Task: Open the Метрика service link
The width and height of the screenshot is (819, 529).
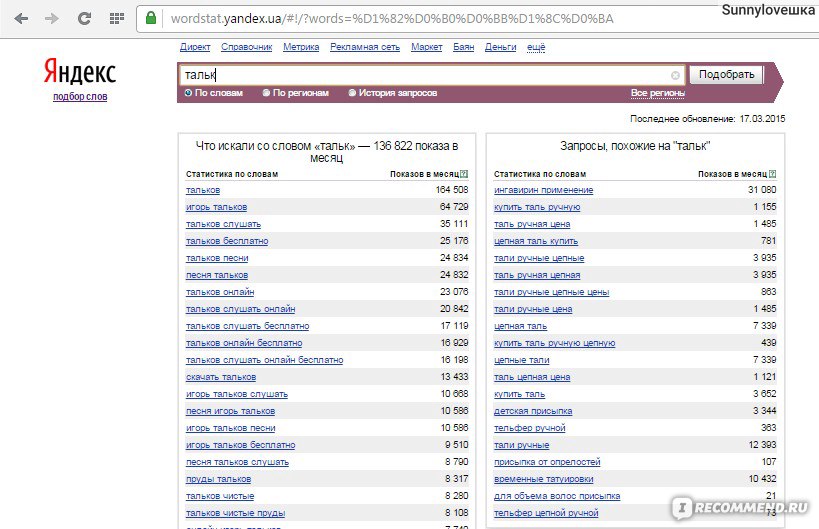Action: (x=301, y=47)
